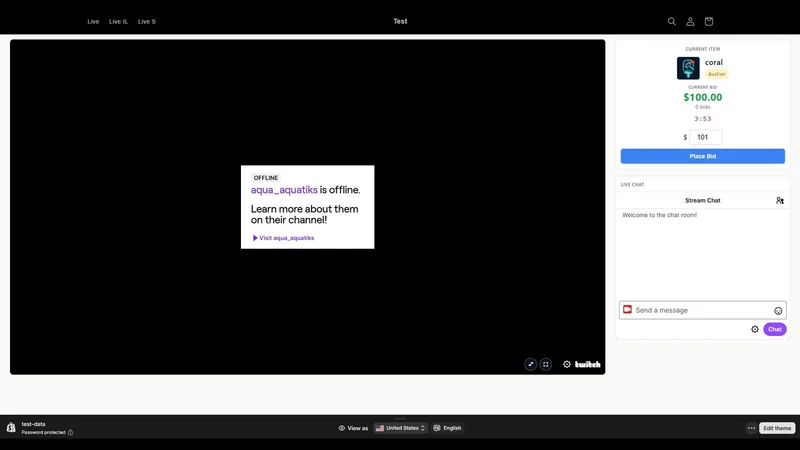
Task: Click the Shopify bag icon
Action: [11, 428]
